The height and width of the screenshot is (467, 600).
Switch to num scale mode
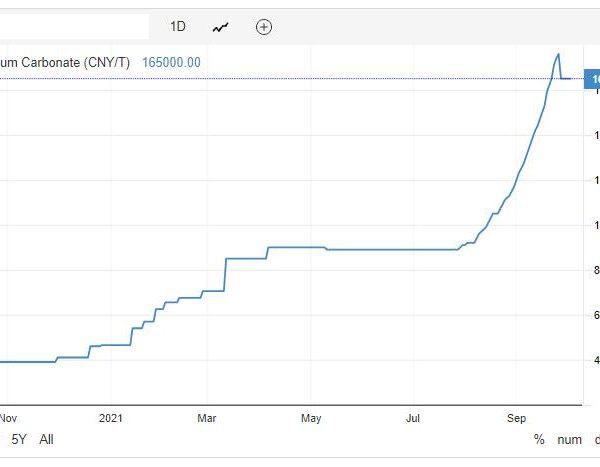569,439
